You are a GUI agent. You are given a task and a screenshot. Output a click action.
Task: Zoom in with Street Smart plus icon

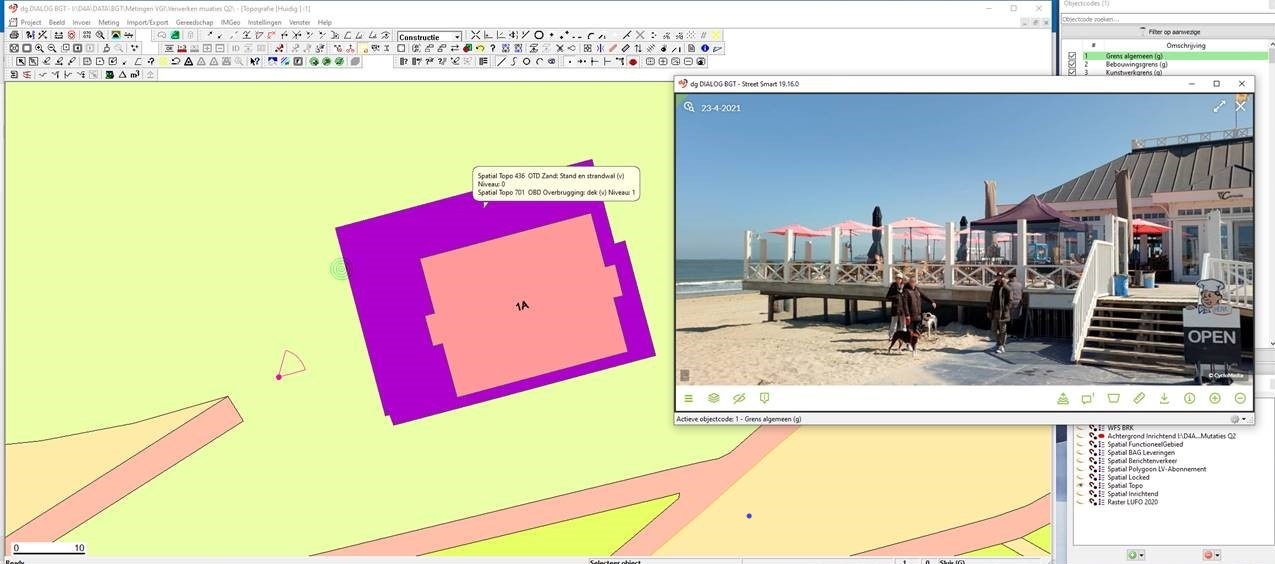coord(1215,398)
